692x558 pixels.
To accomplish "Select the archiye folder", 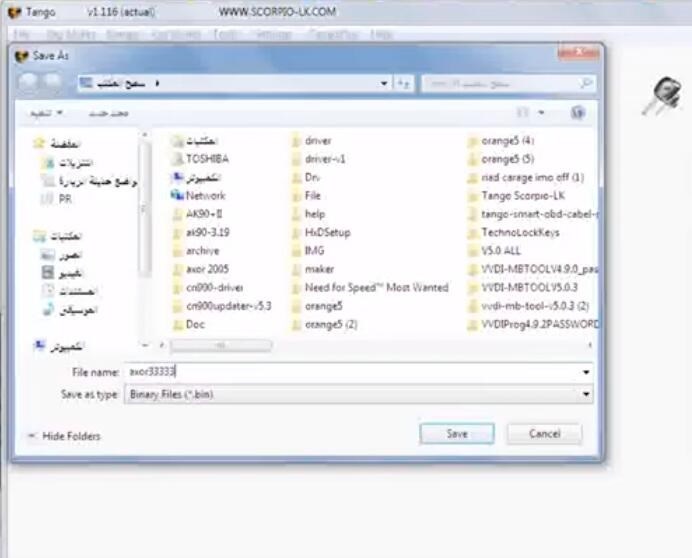I will click(x=196, y=251).
